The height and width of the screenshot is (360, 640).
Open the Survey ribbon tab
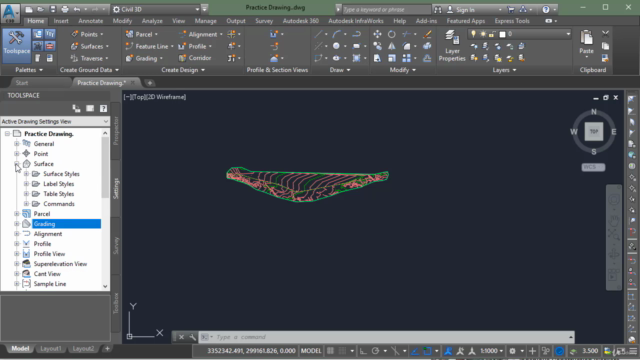pyautogui.click(x=264, y=21)
